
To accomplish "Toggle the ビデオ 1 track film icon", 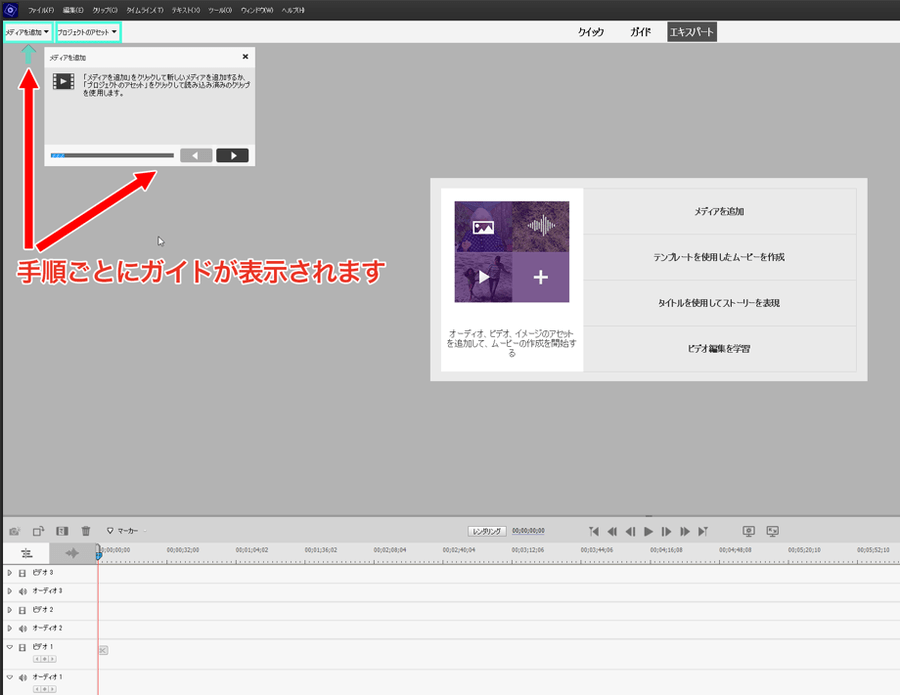I will (22, 647).
